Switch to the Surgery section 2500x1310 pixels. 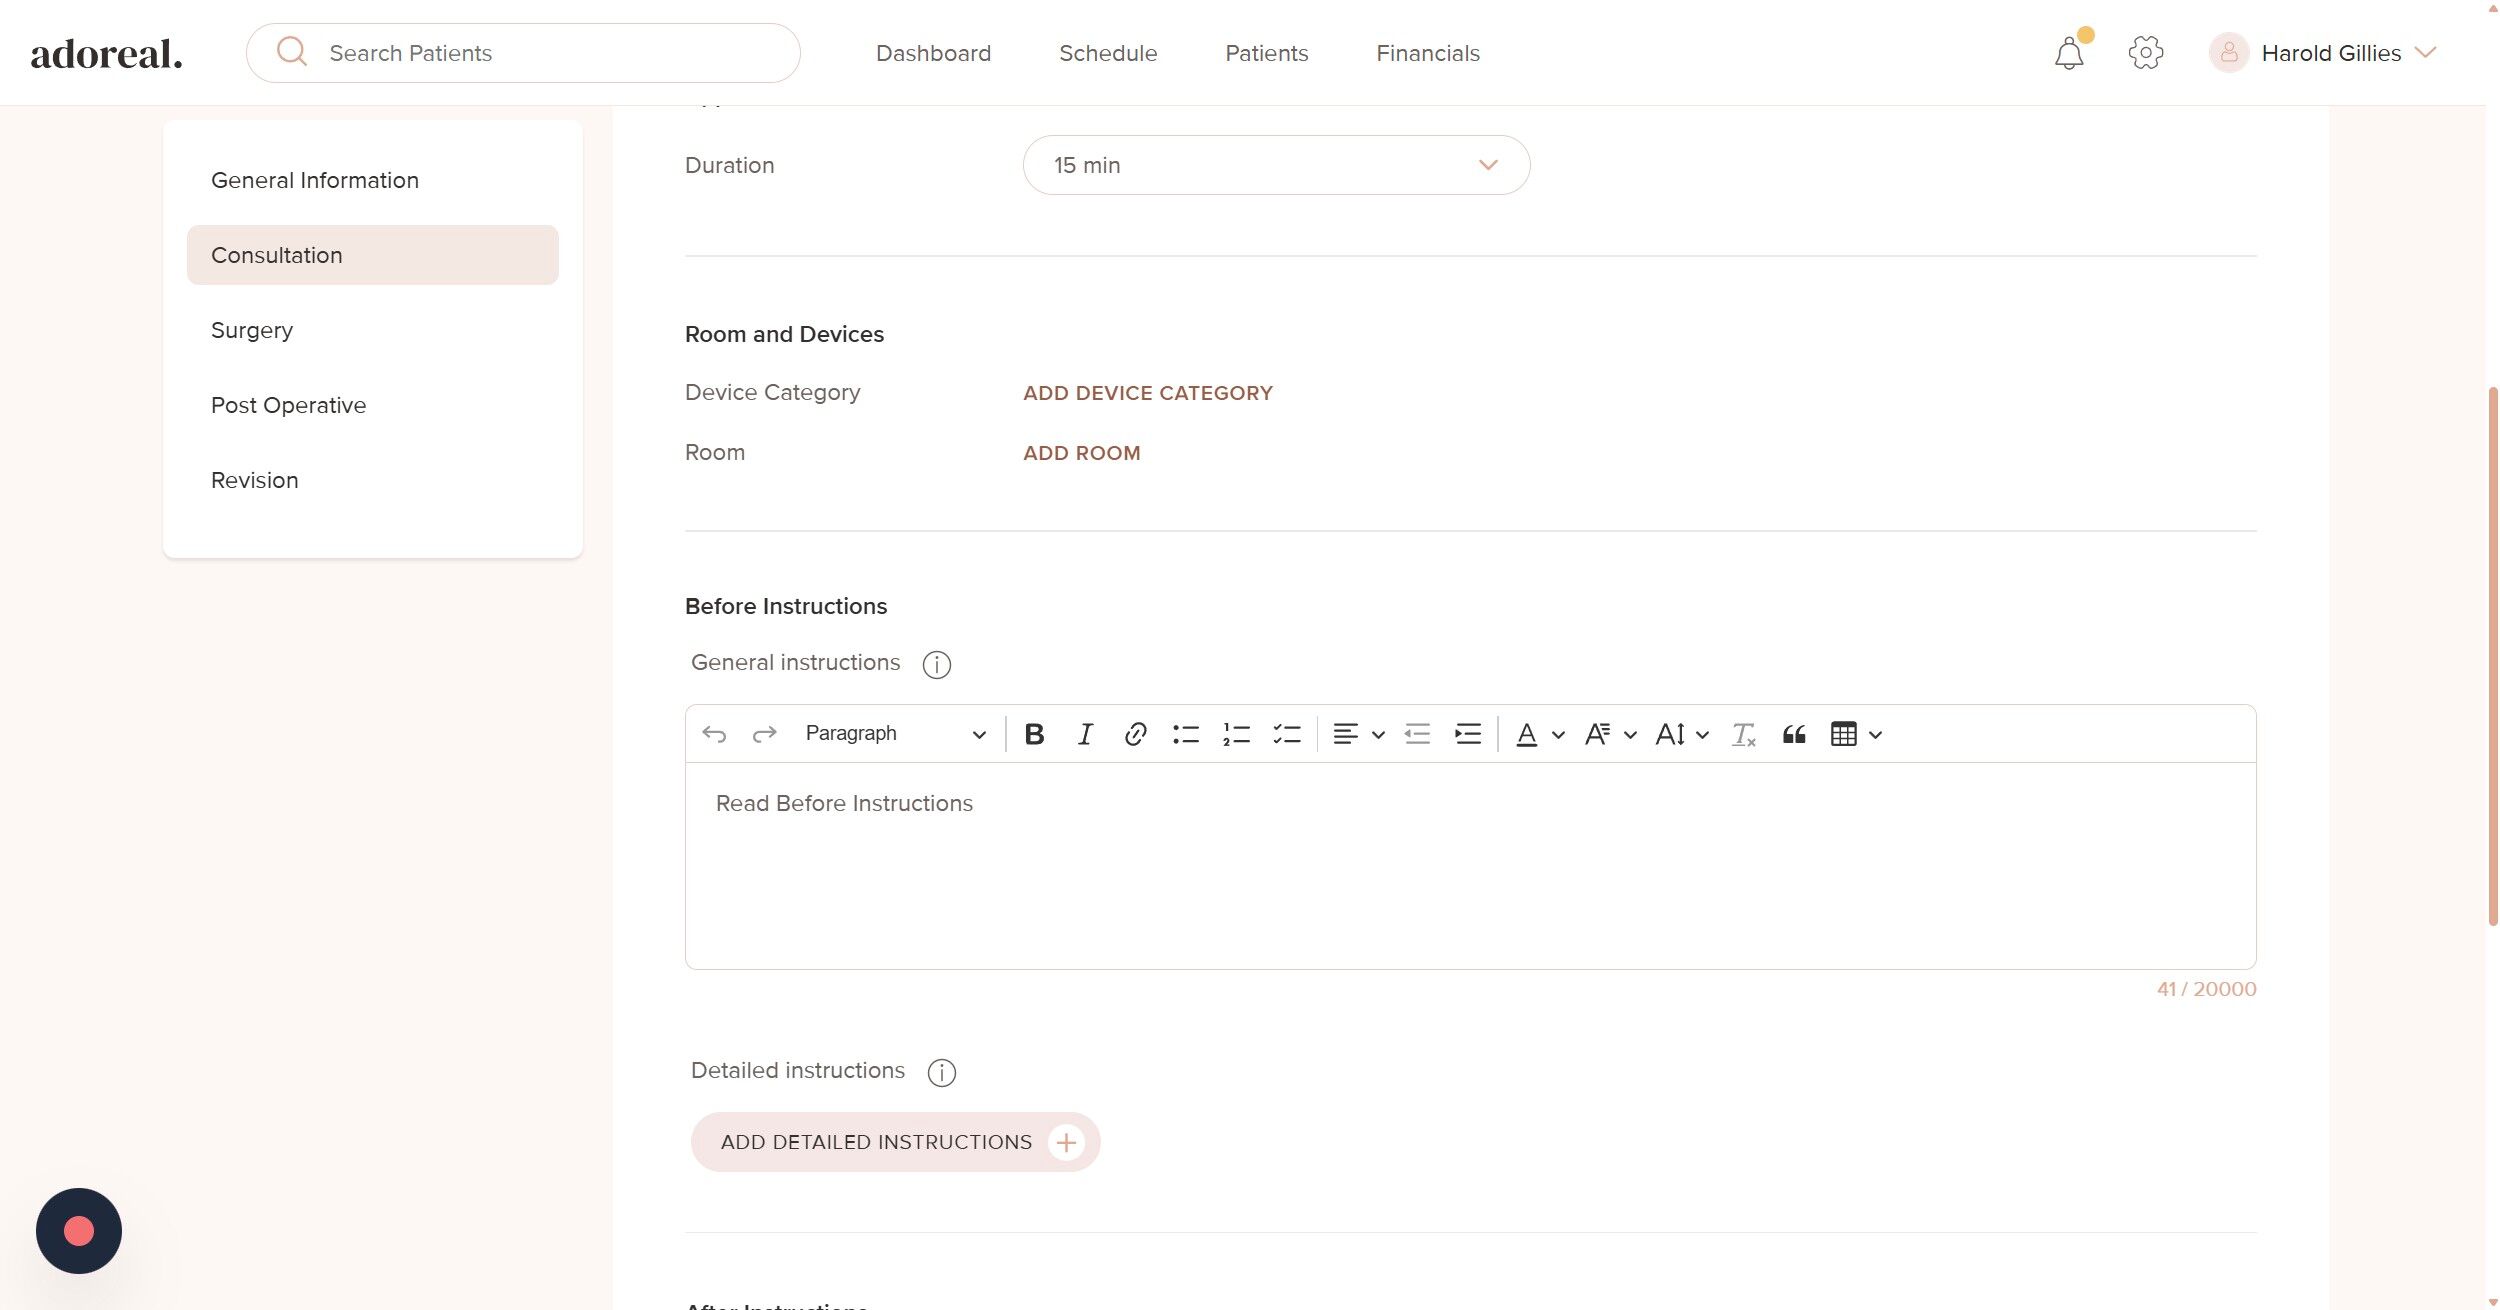point(252,330)
